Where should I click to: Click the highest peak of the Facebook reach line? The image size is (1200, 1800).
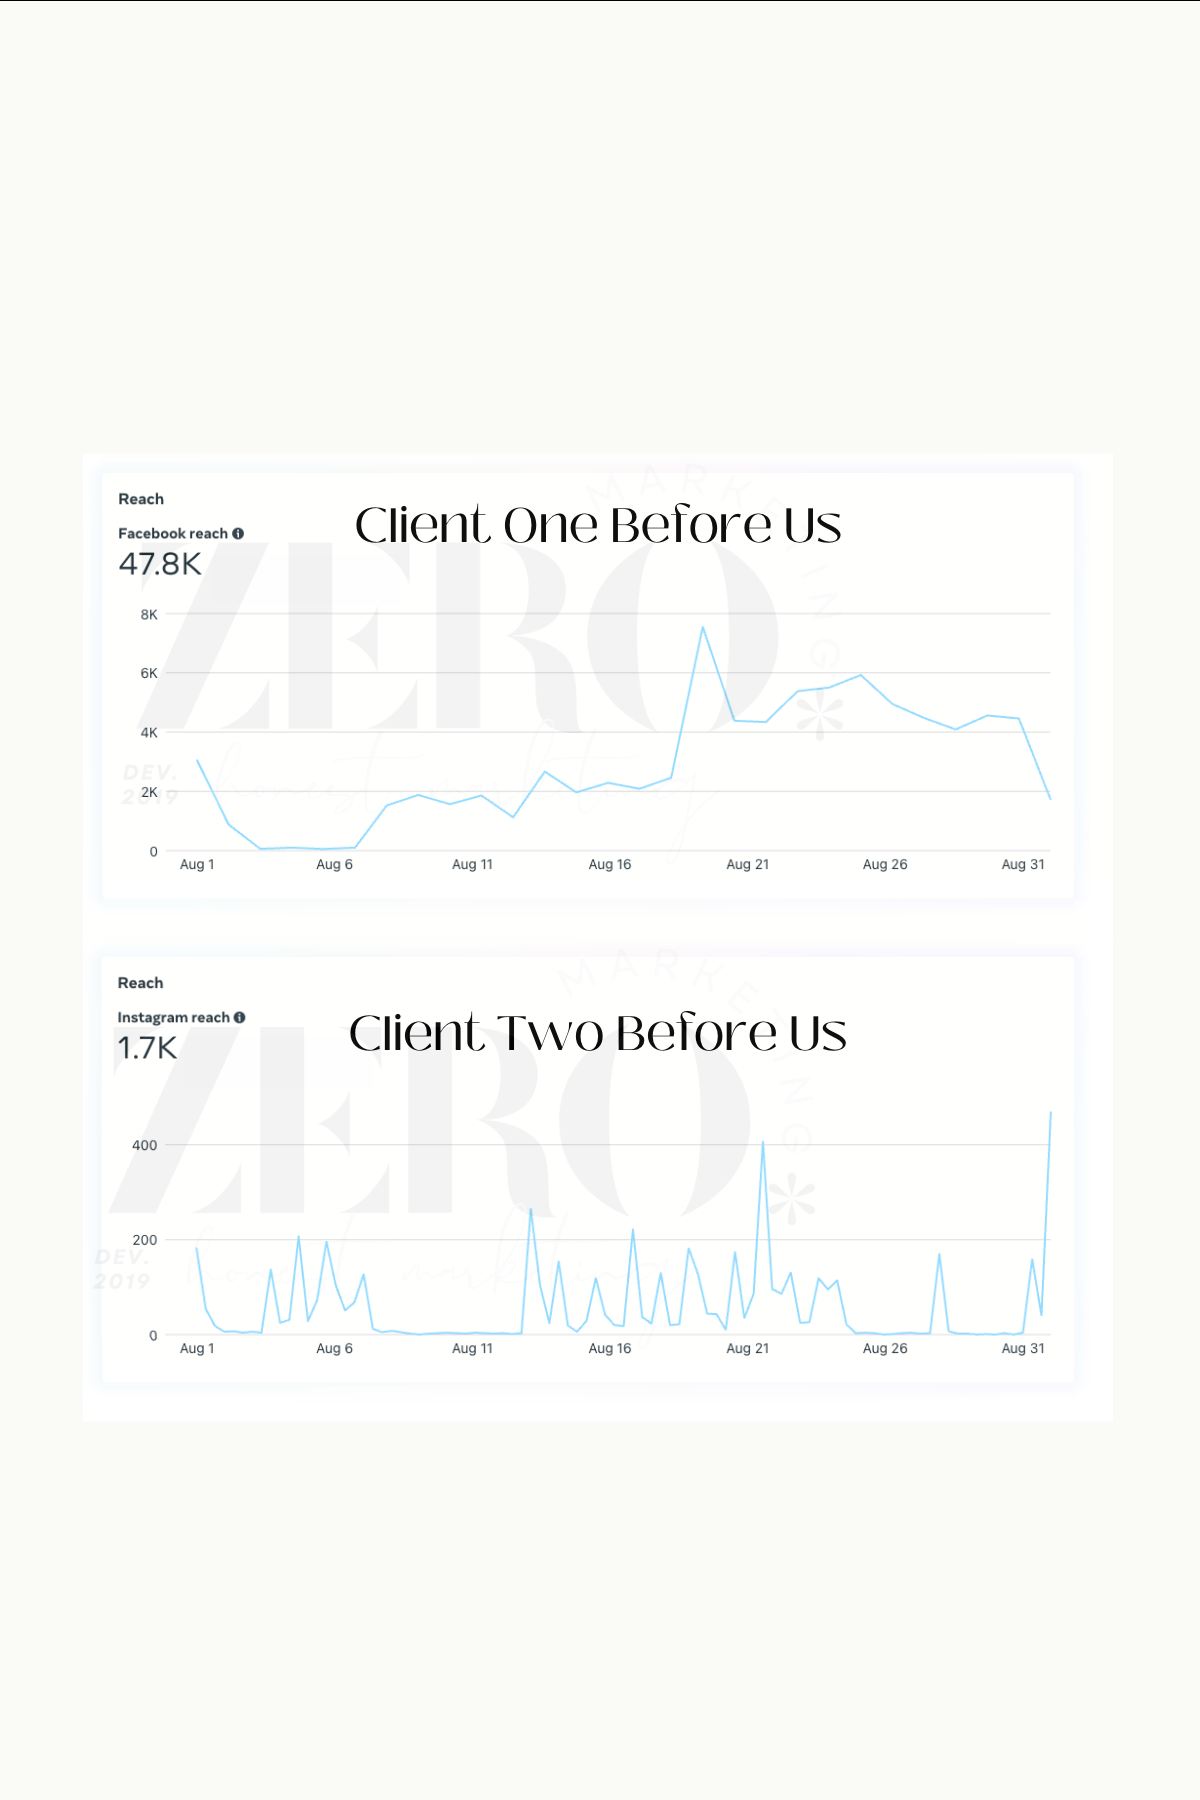click(x=703, y=628)
